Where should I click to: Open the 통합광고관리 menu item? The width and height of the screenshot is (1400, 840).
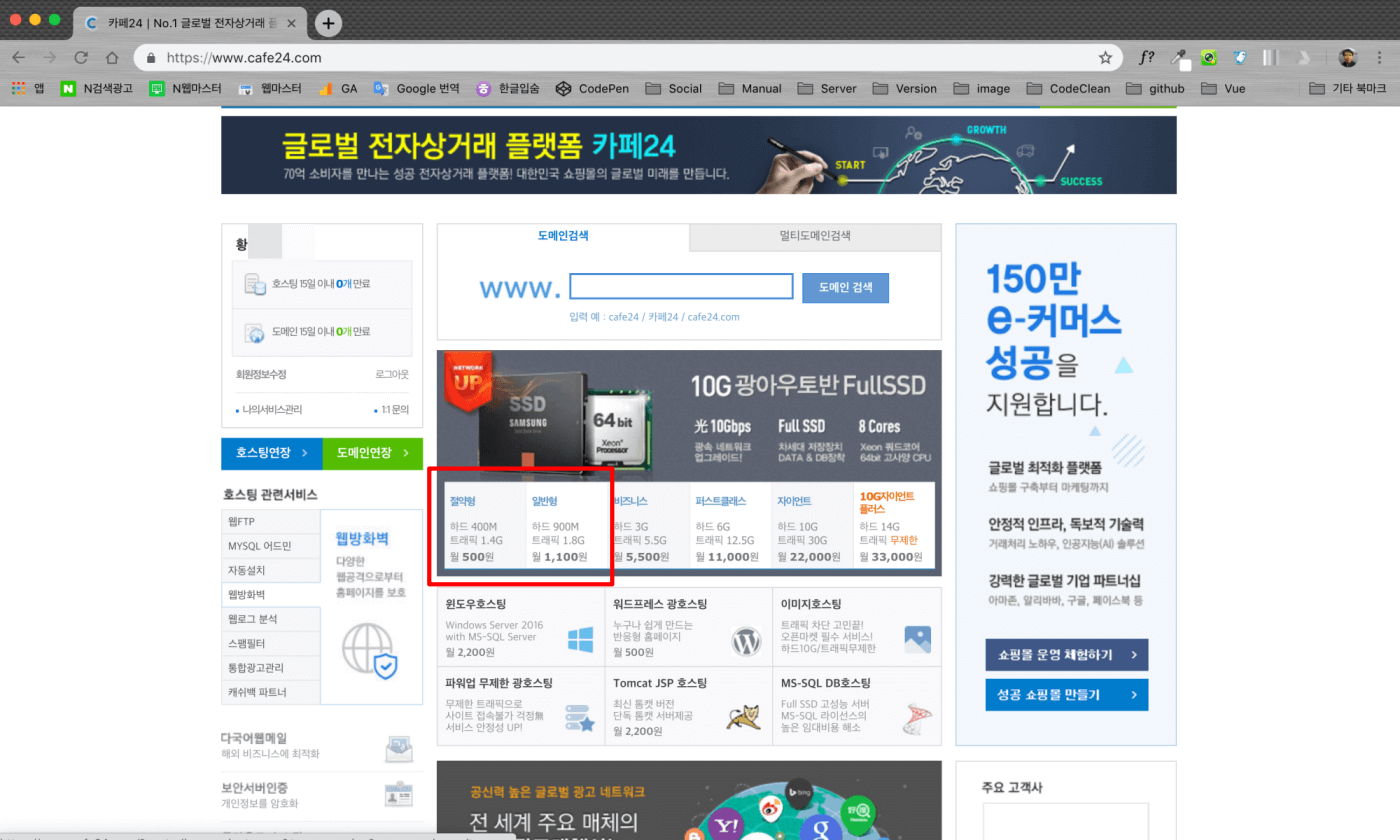pyautogui.click(x=272, y=668)
